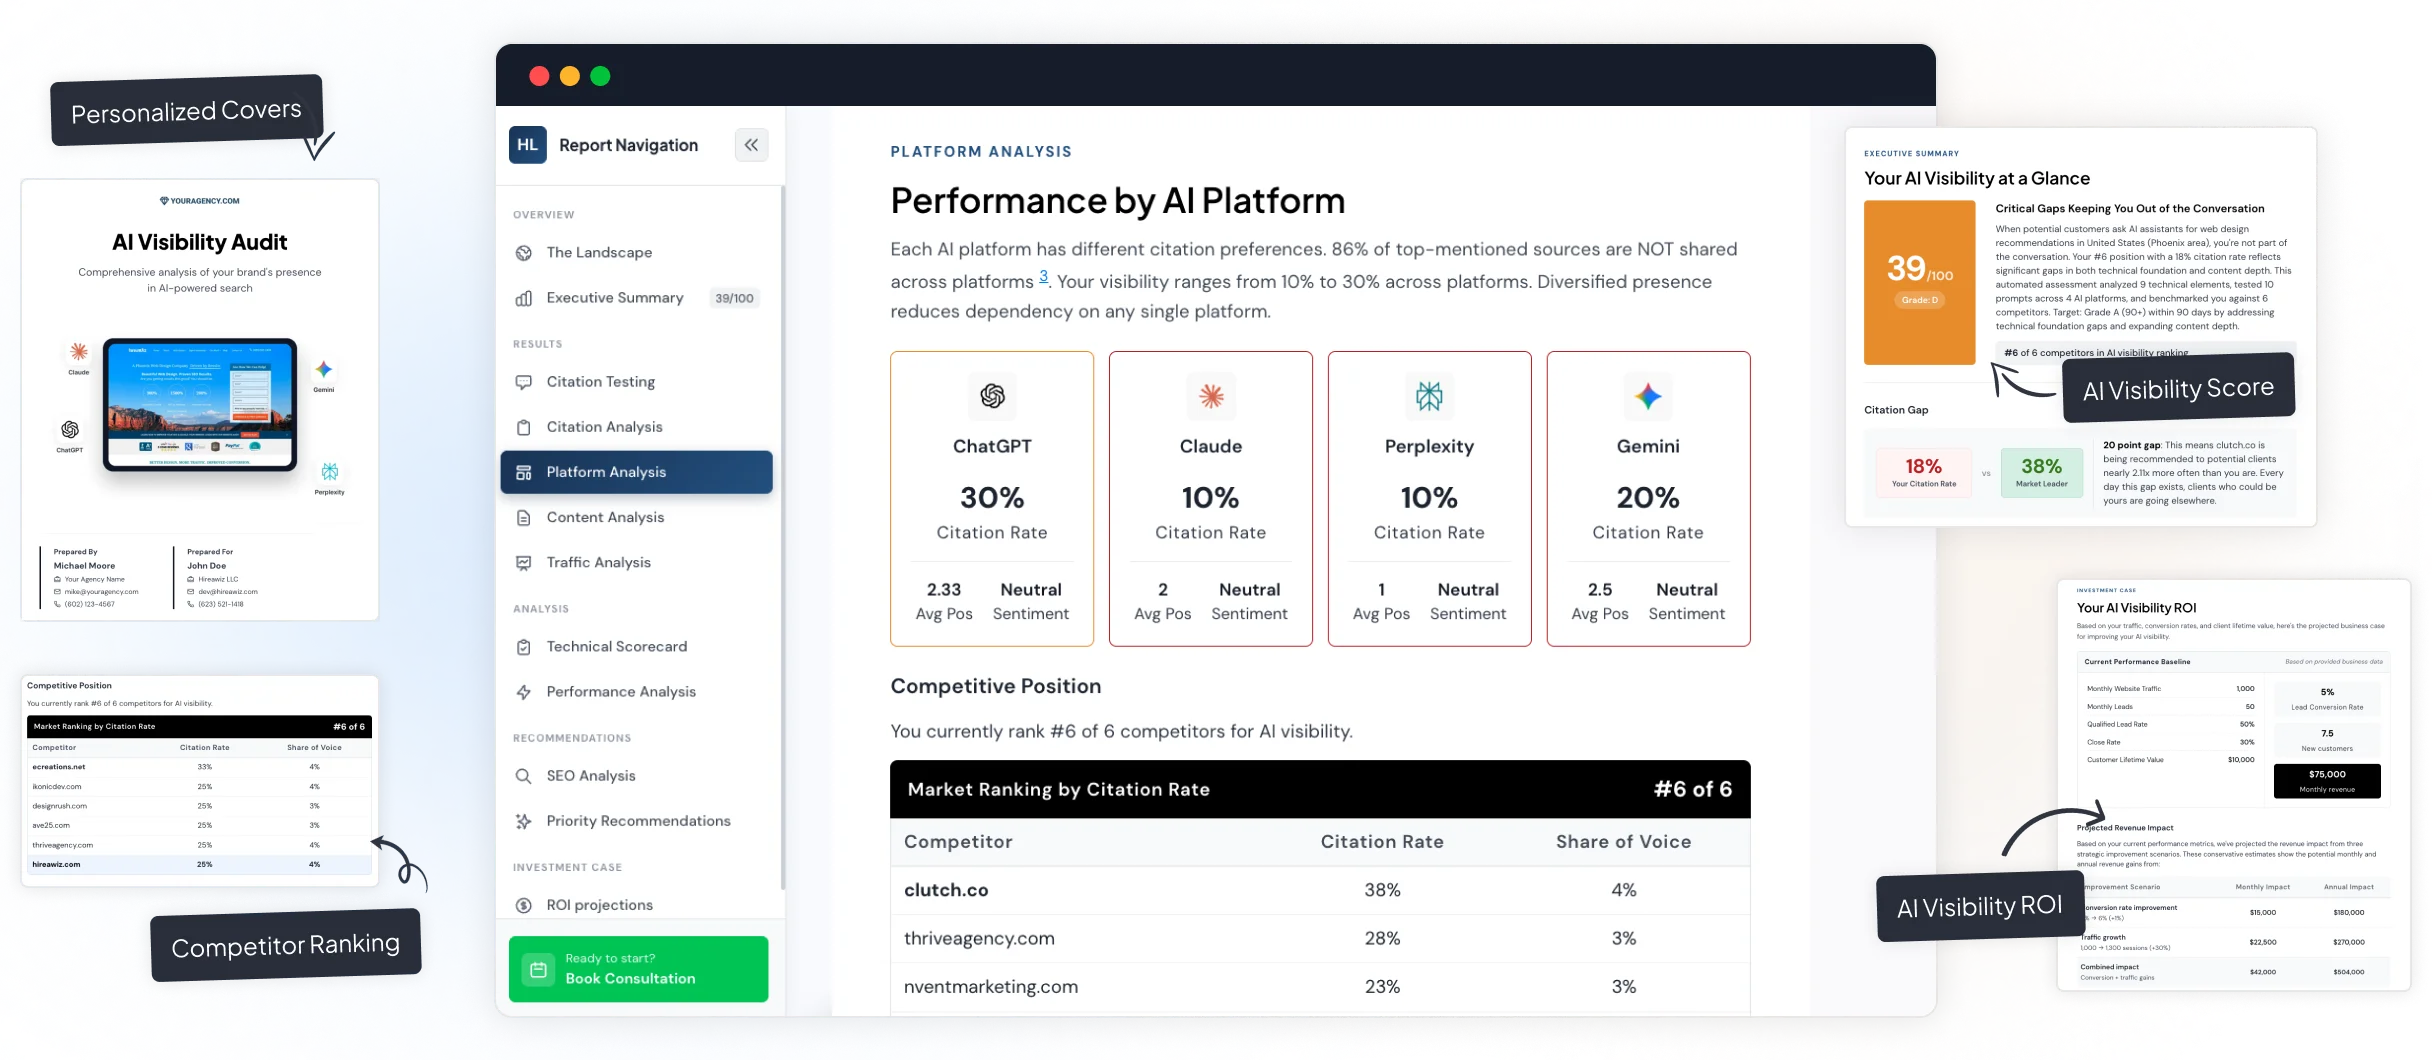
Task: Click the HL logo badge
Action: 527,145
